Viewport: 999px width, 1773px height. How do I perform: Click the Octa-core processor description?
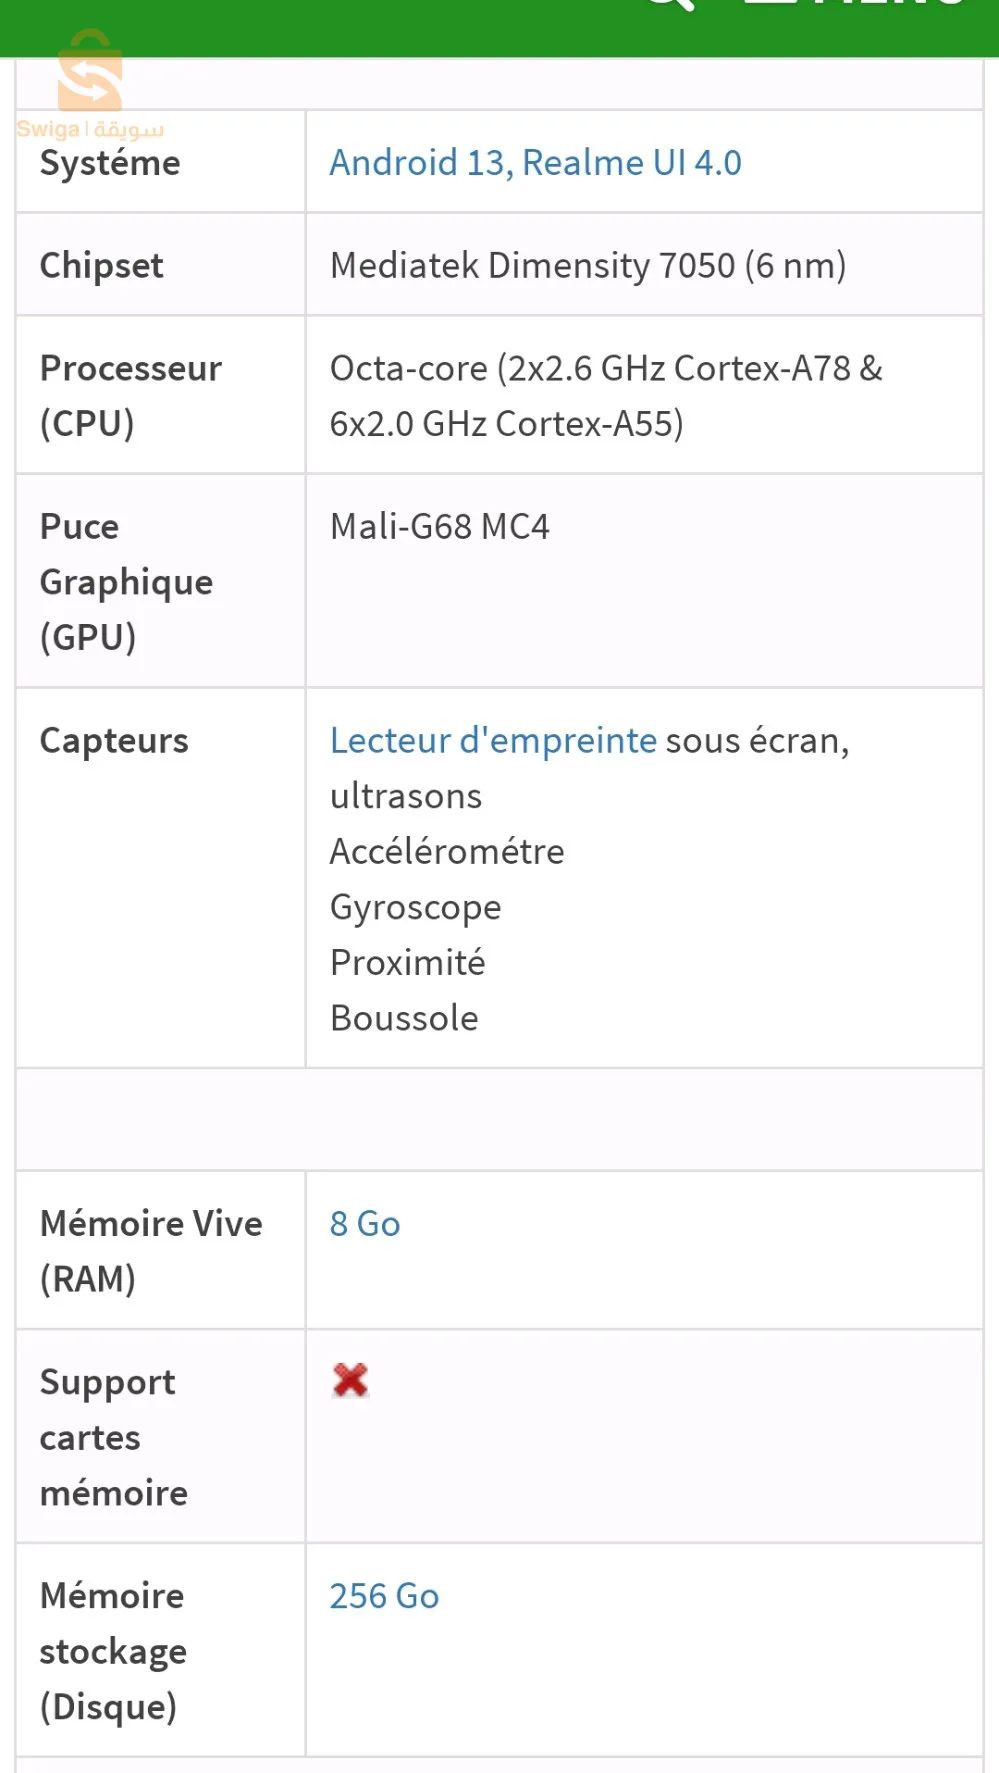pos(606,395)
